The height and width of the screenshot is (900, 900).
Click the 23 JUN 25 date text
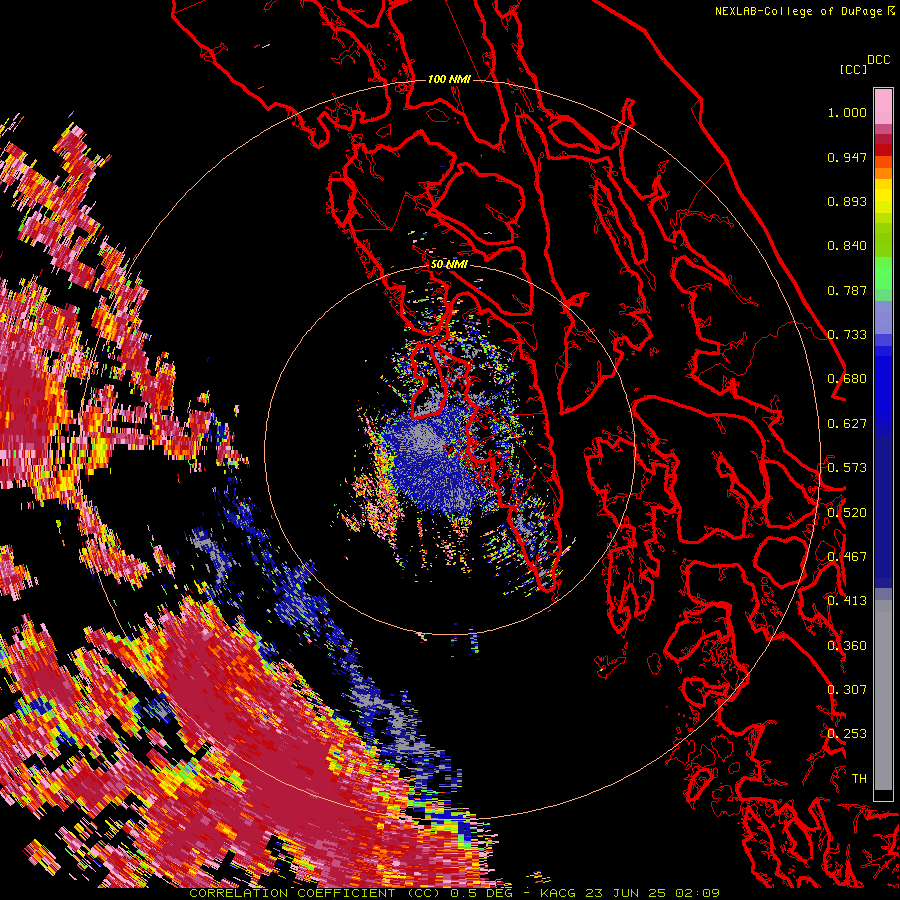[x=627, y=893]
